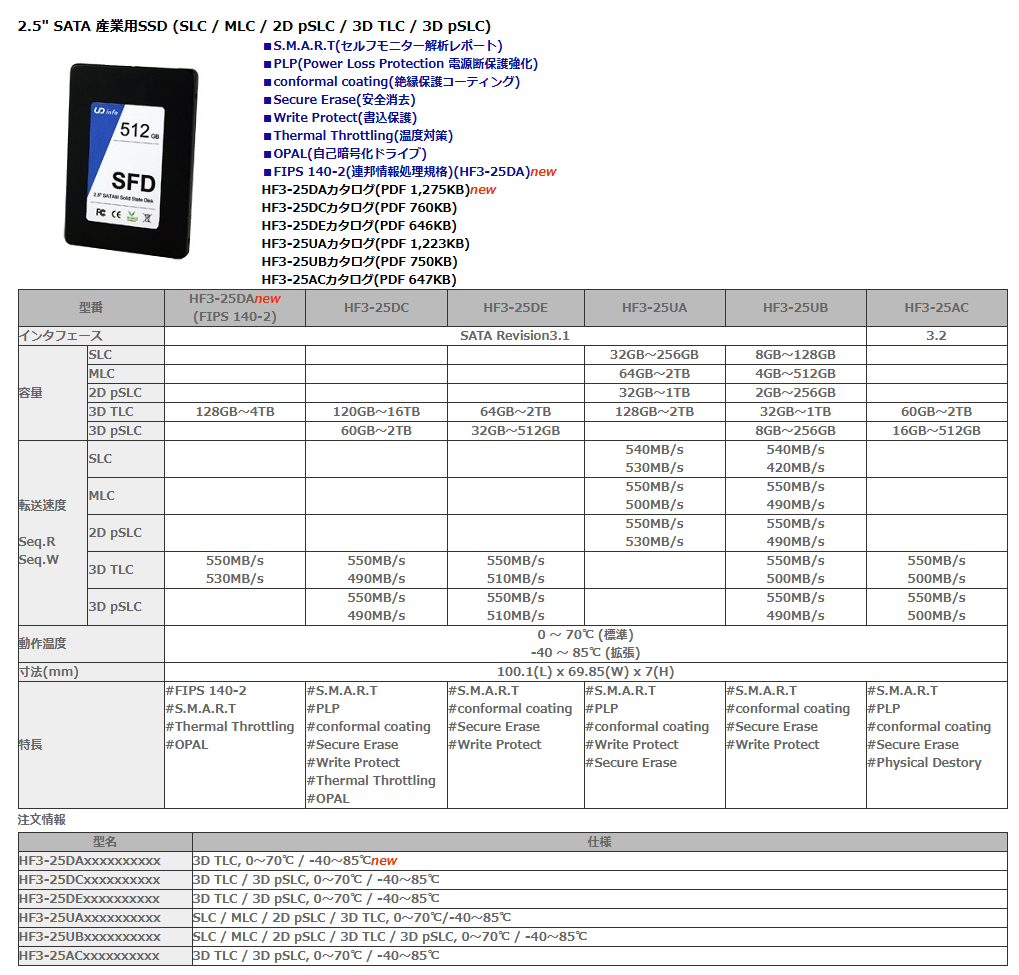The width and height of the screenshot is (1019, 975).
Task: Click the HF3-25DE column header
Action: [x=515, y=307]
